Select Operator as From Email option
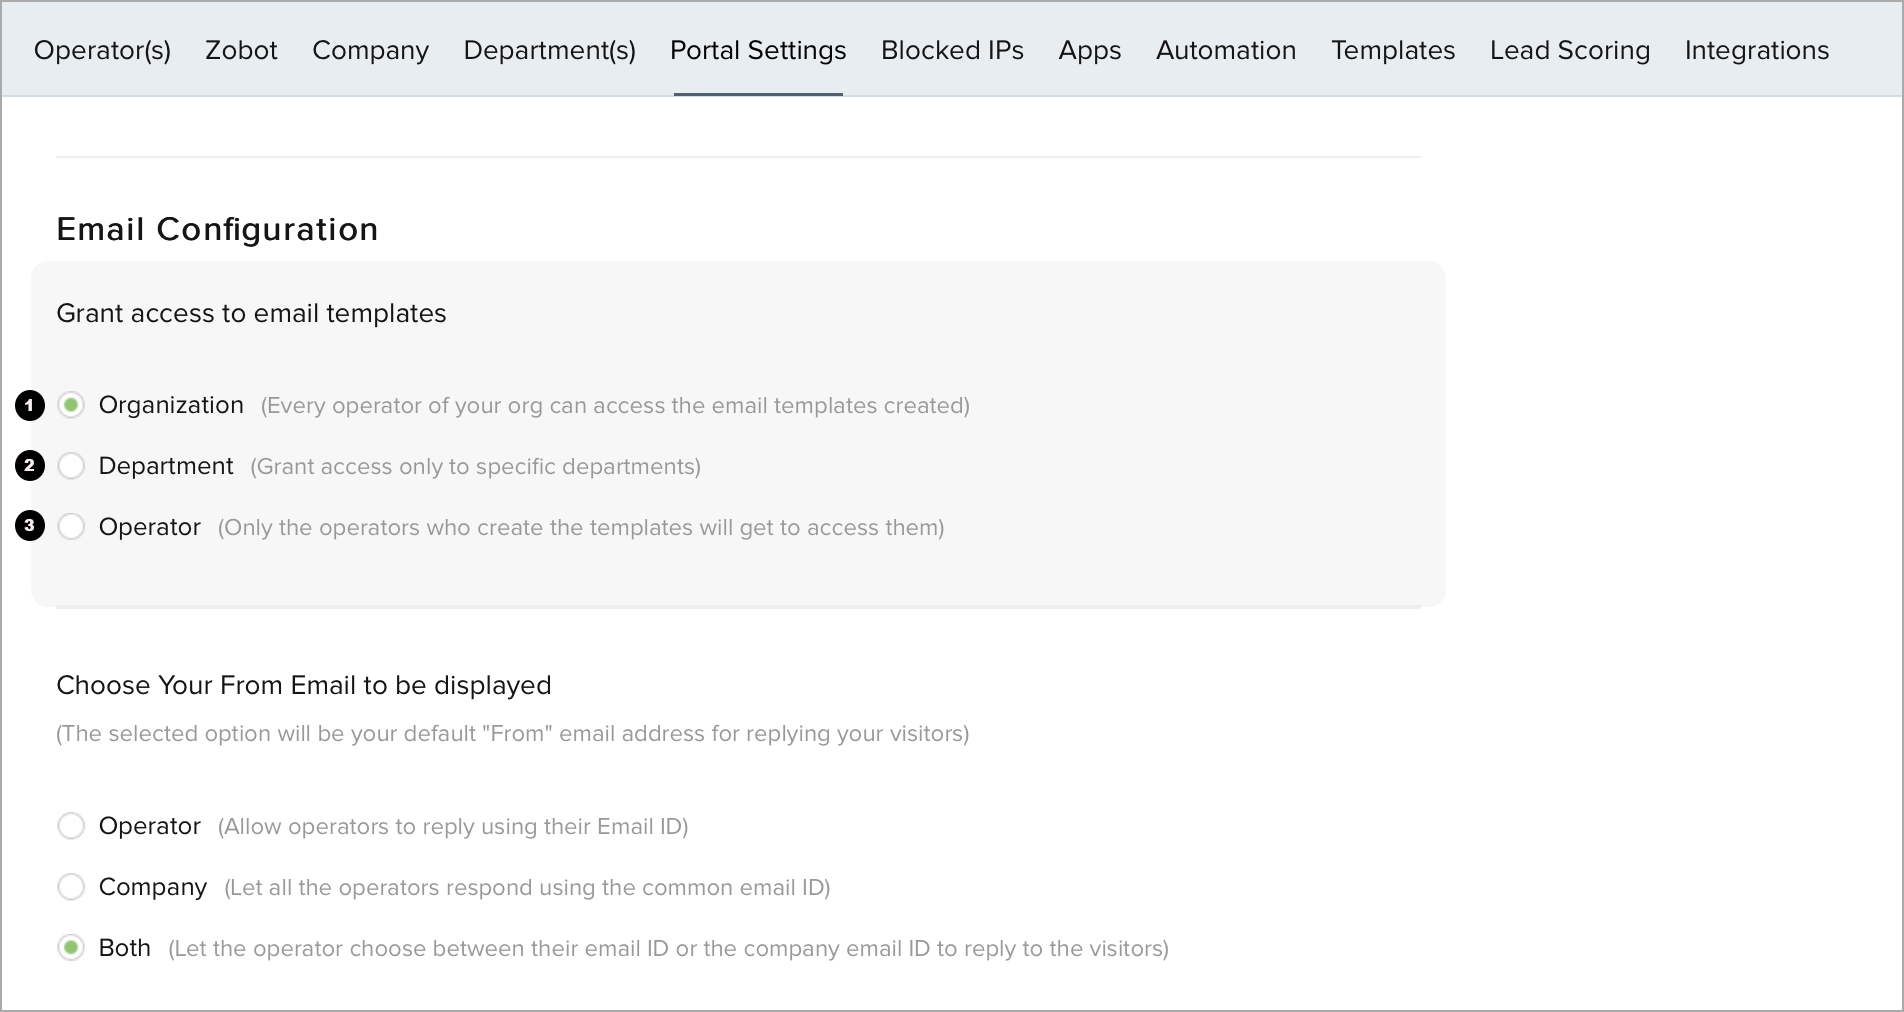The width and height of the screenshot is (1904, 1012). pyautogui.click(x=71, y=826)
